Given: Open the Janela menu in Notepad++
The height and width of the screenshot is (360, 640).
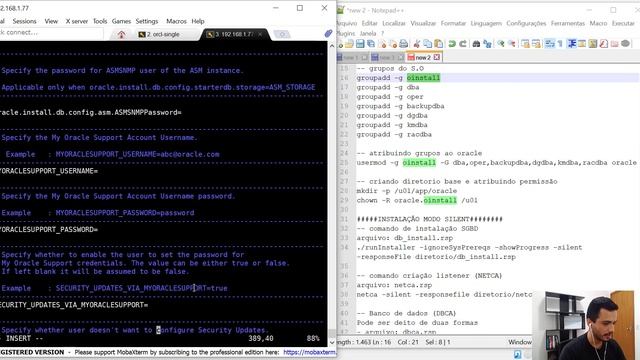Looking at the screenshot, I should click(368, 33).
